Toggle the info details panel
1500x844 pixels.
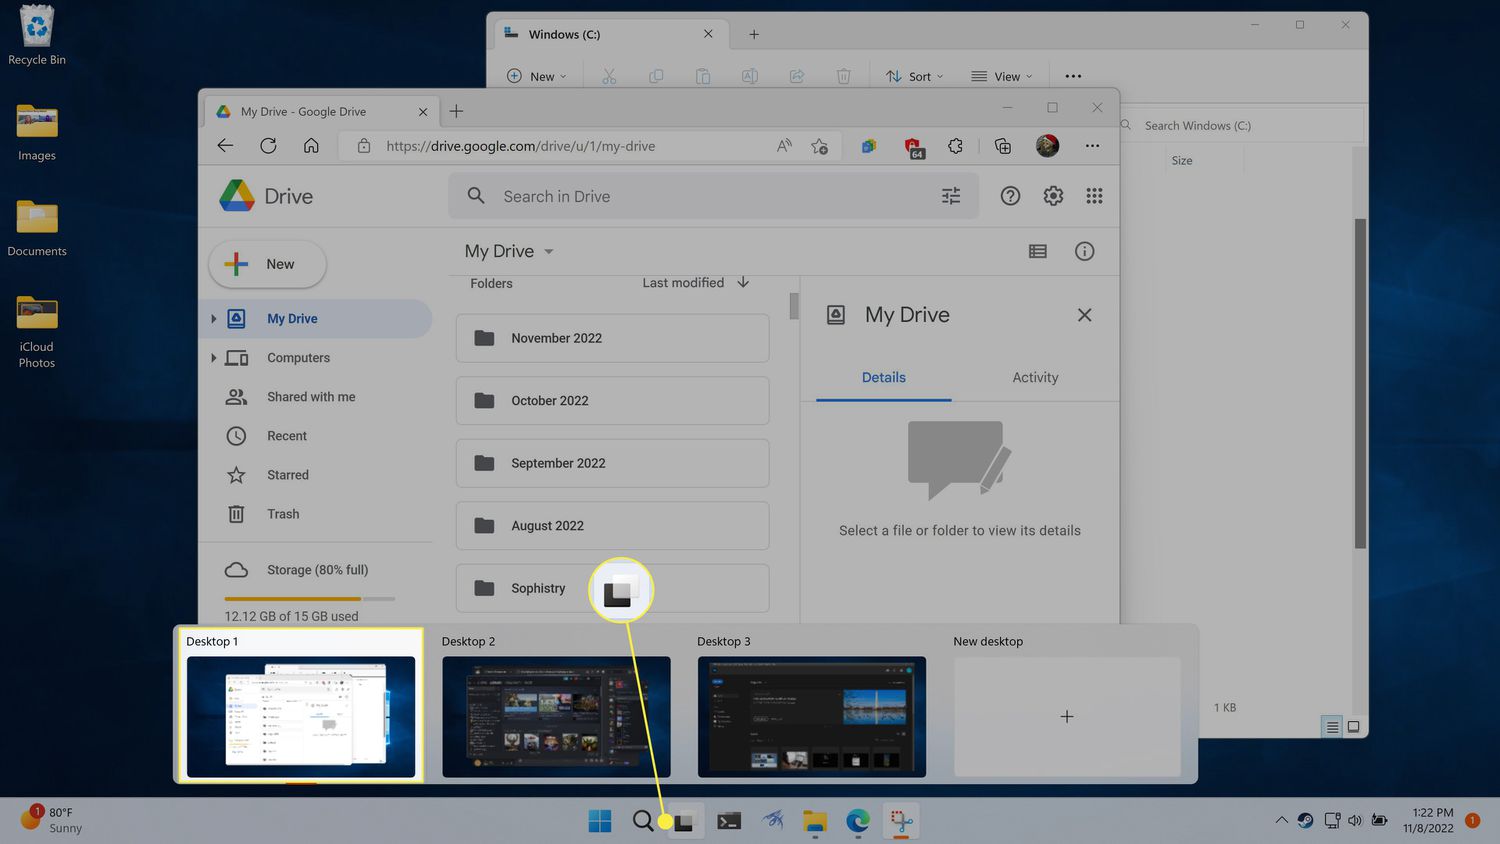coord(1084,251)
